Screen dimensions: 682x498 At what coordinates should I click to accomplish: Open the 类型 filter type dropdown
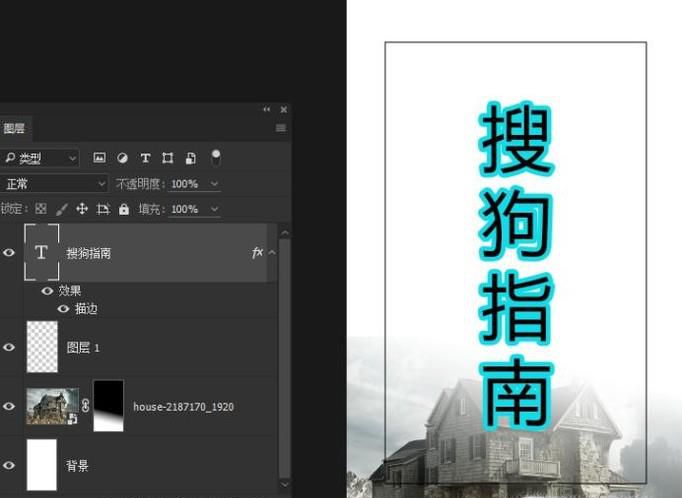[x=39, y=158]
